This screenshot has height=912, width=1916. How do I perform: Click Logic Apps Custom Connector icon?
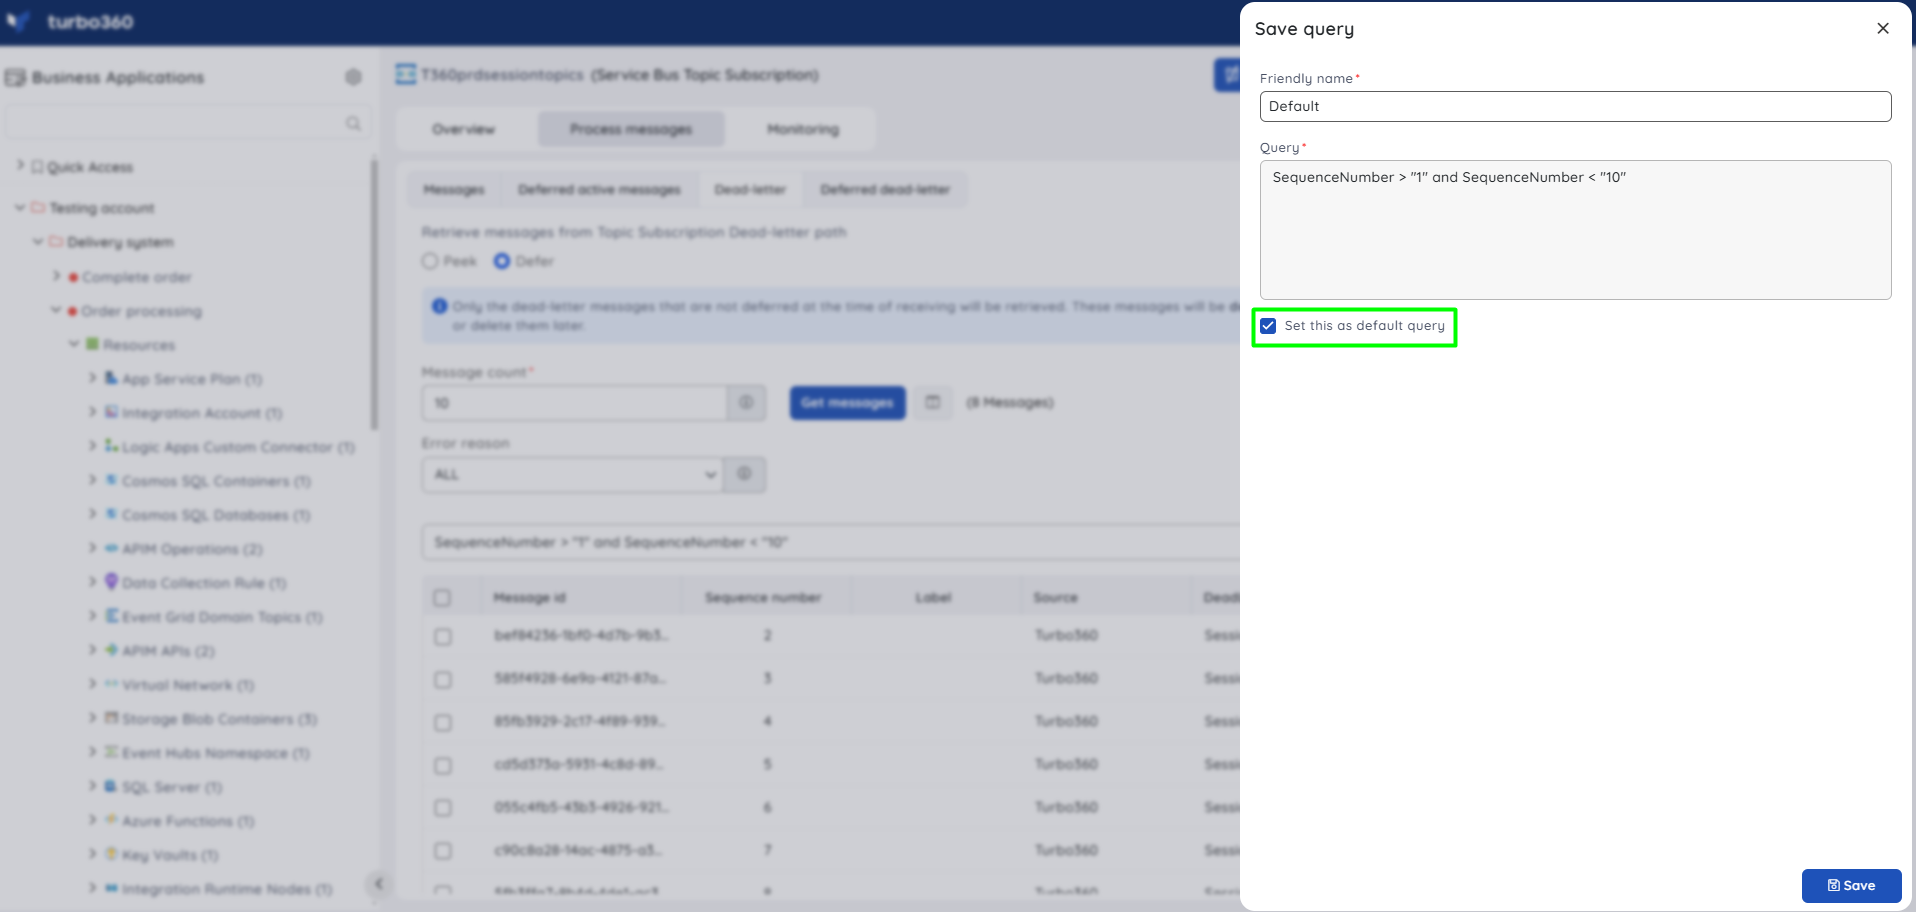[112, 446]
